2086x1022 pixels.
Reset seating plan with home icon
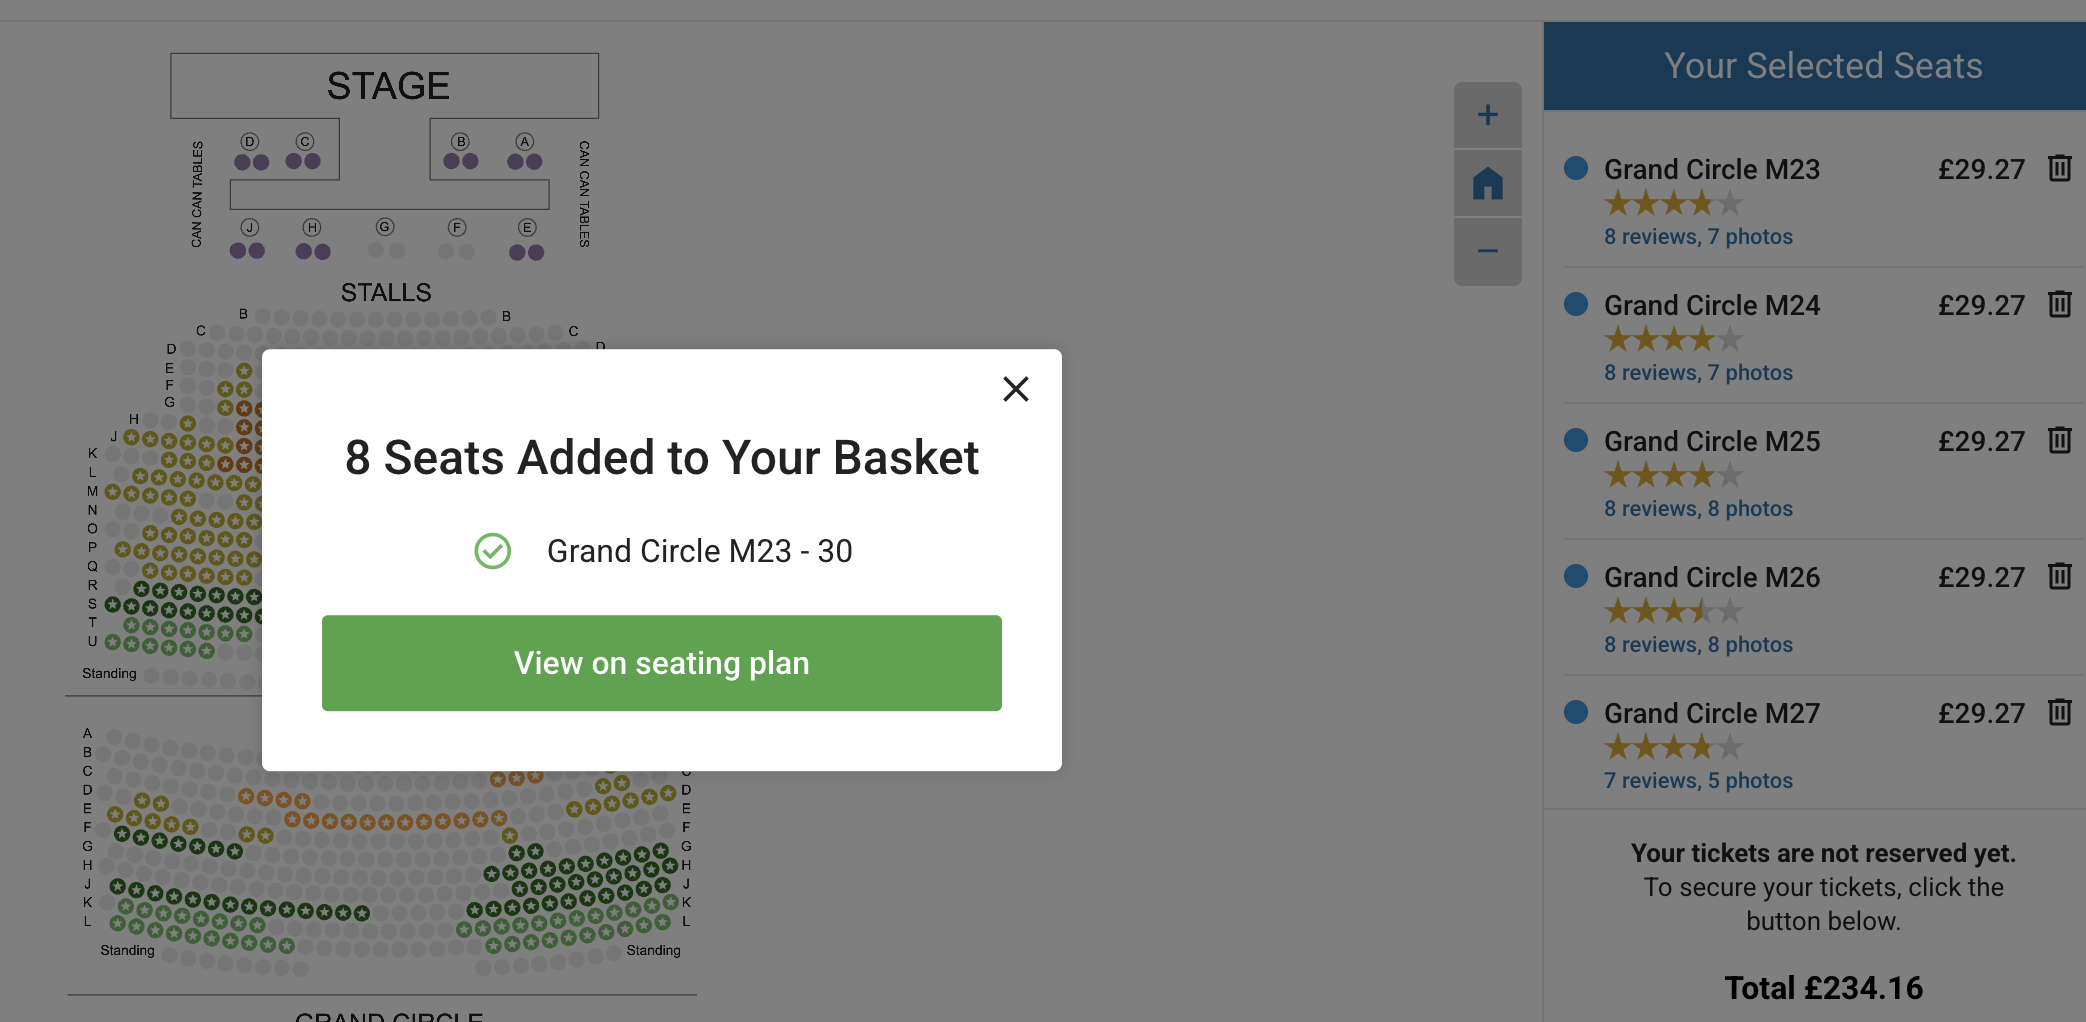point(1488,183)
